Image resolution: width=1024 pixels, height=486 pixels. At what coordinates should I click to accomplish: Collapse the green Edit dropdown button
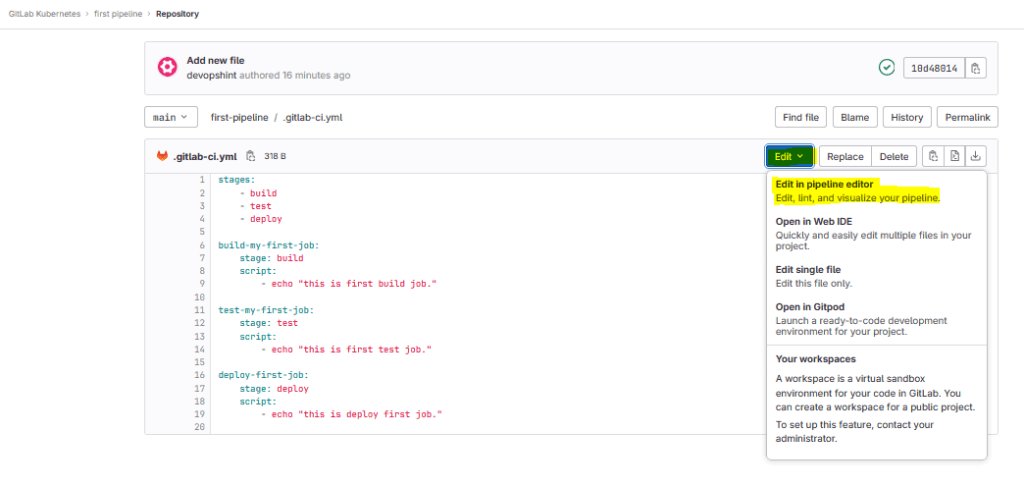tap(789, 156)
